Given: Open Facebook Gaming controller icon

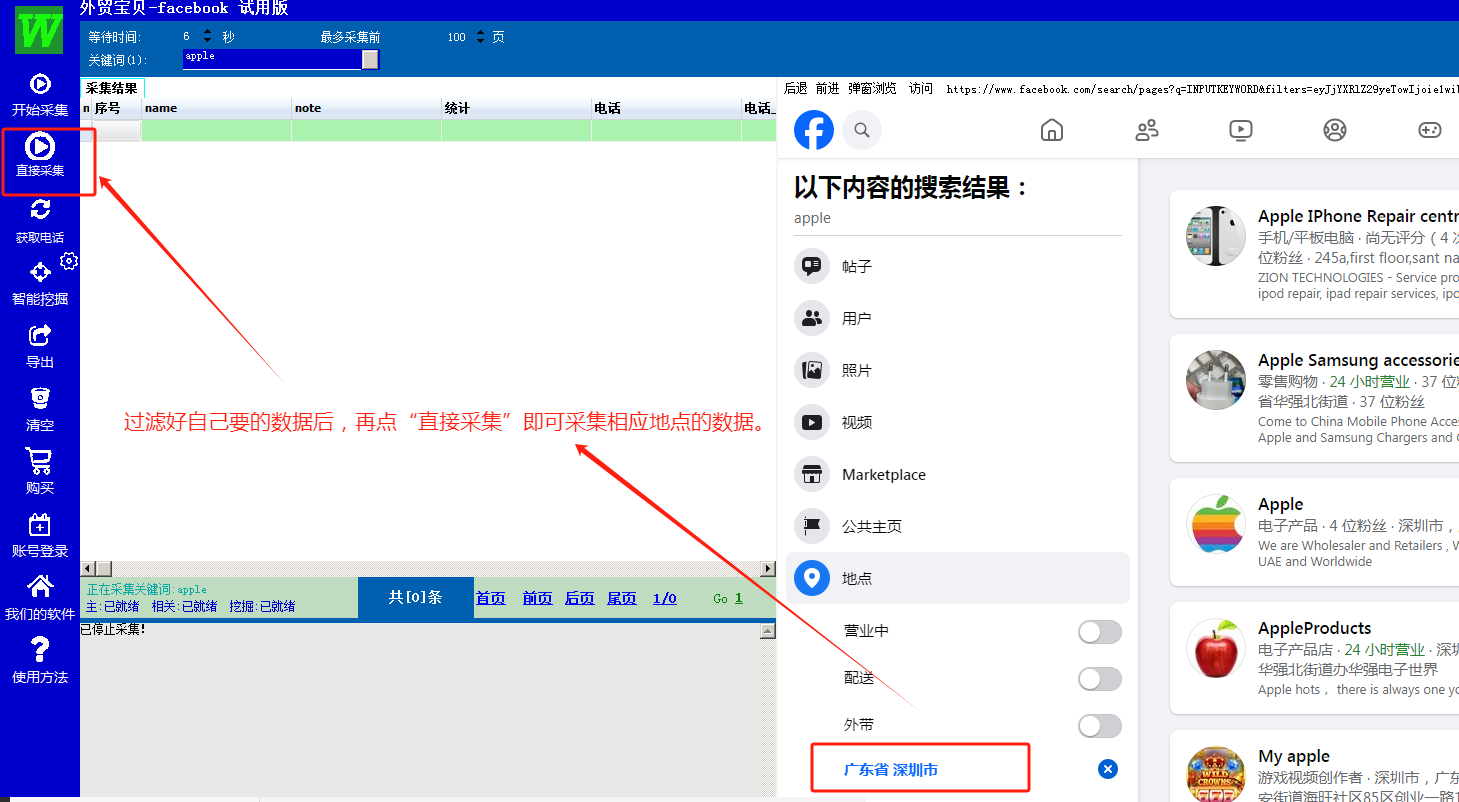Looking at the screenshot, I should 1429,130.
